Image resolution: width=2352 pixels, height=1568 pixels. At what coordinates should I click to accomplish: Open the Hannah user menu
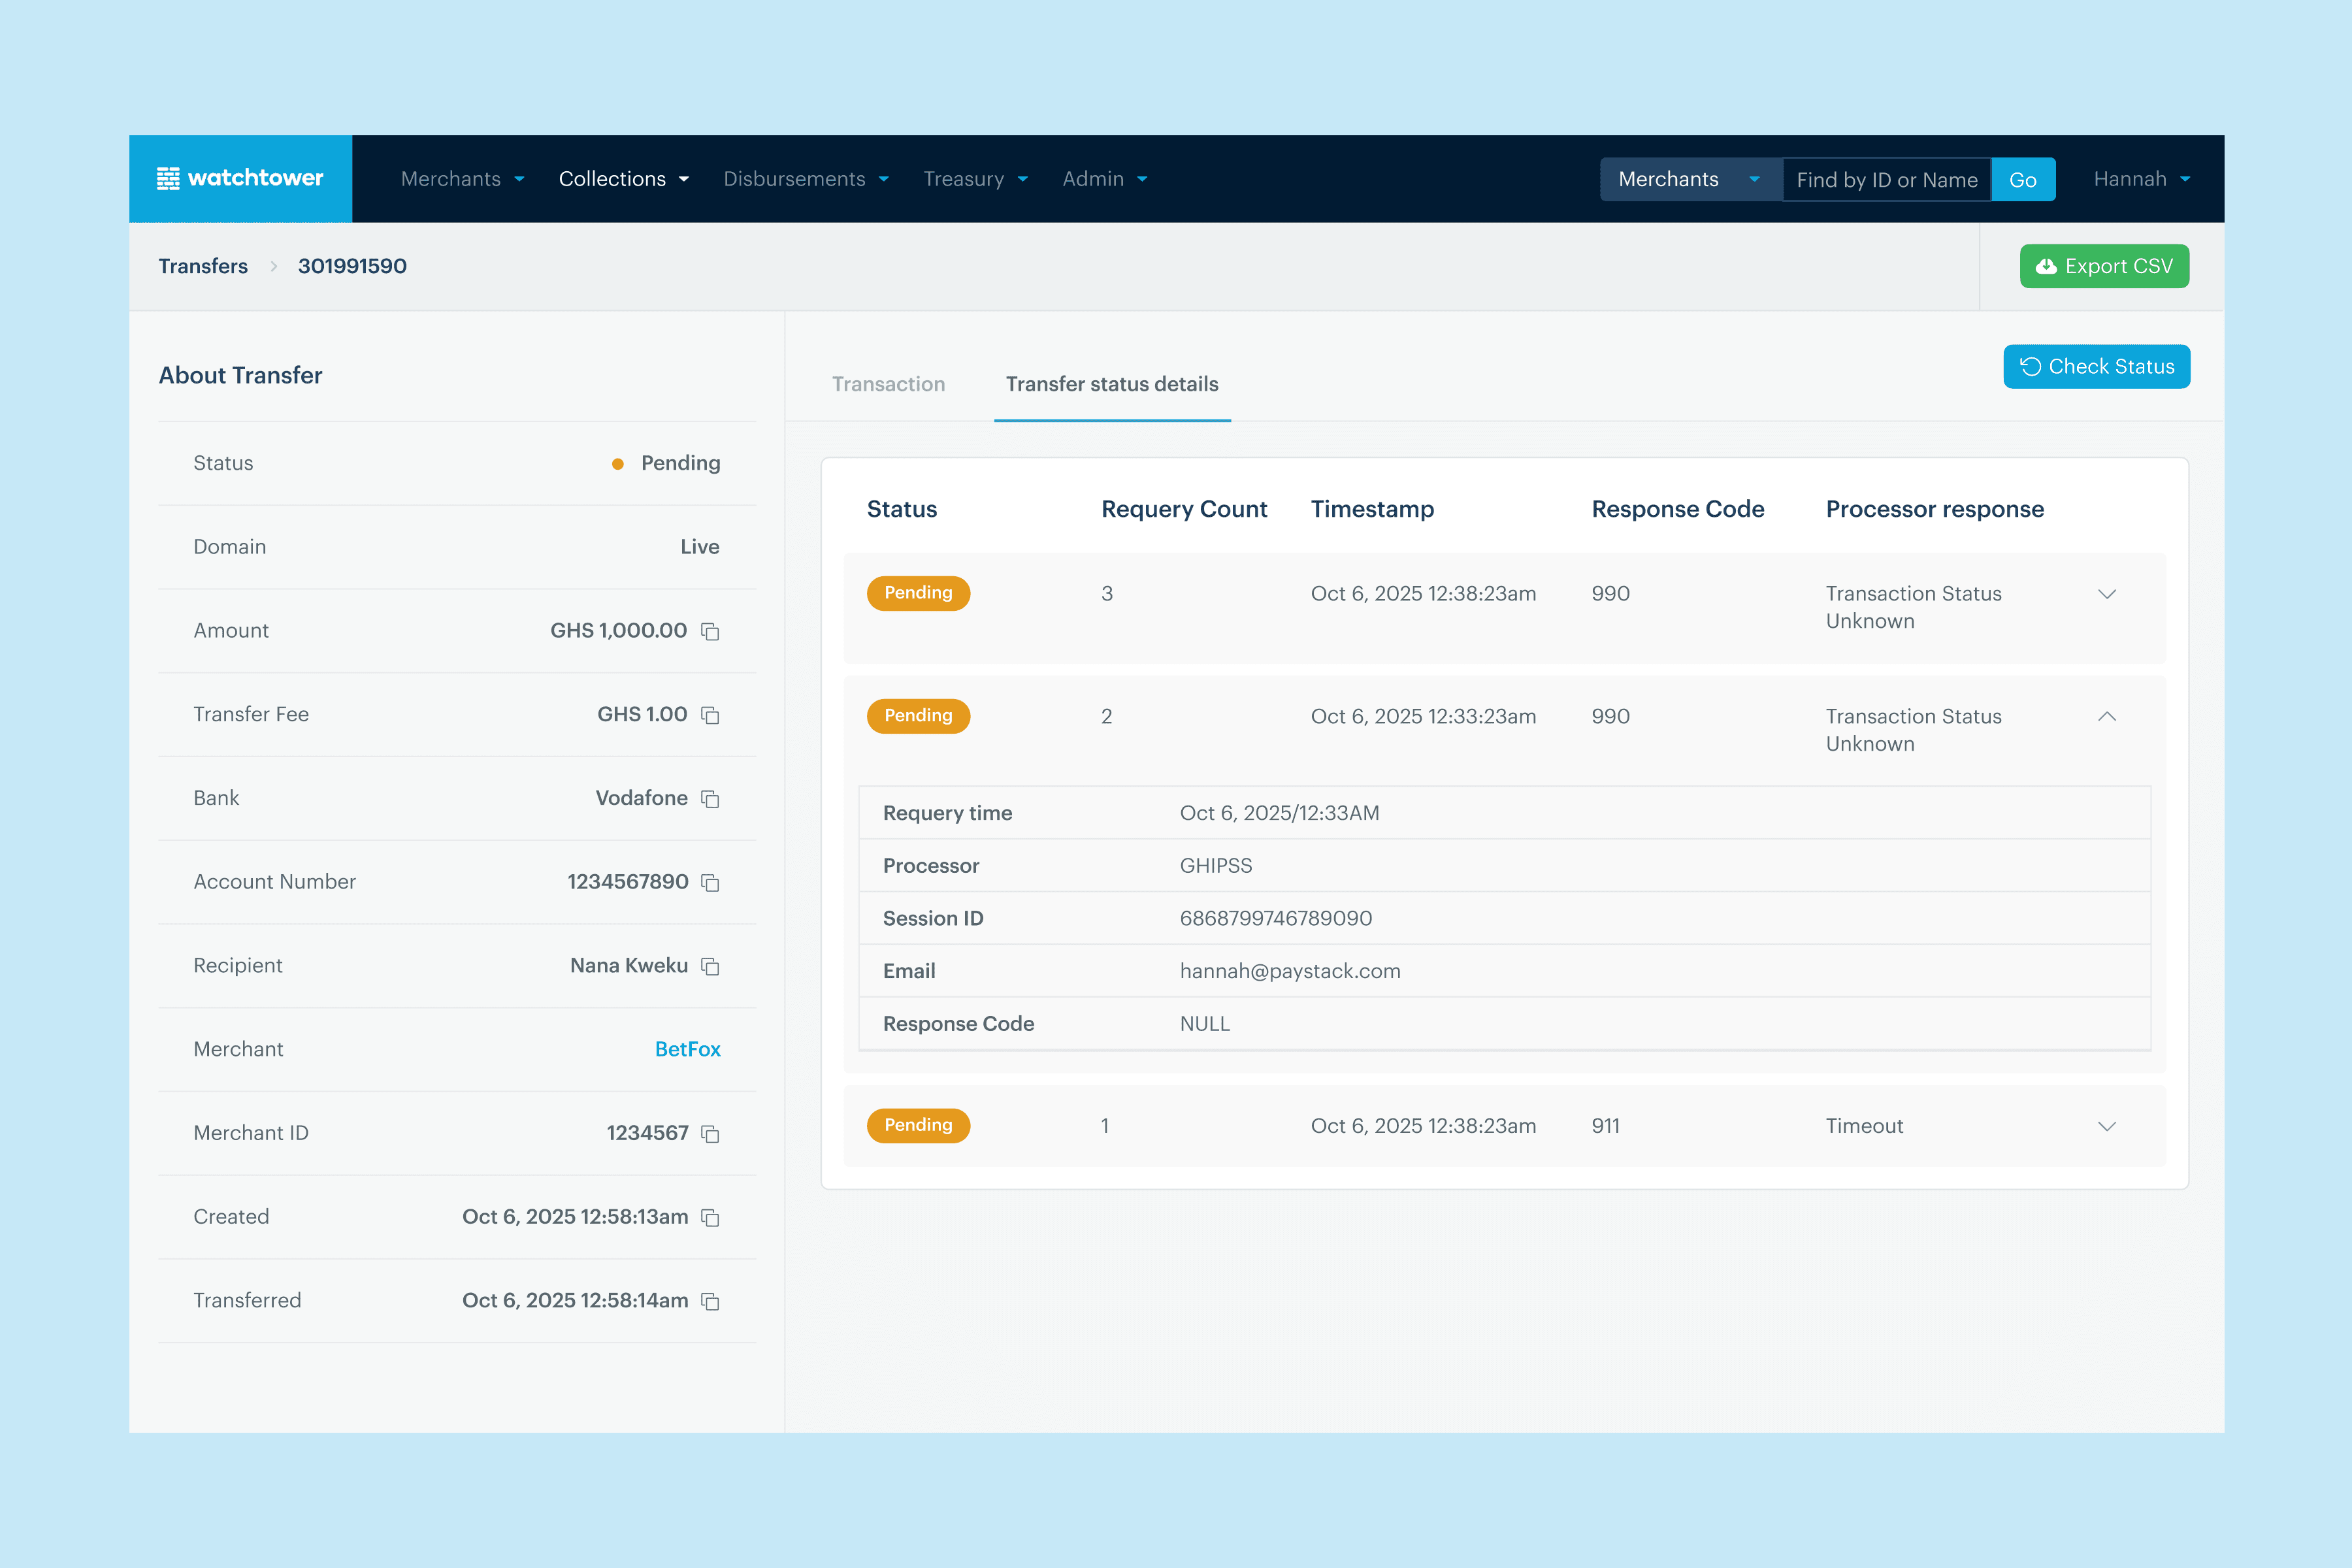(2141, 179)
